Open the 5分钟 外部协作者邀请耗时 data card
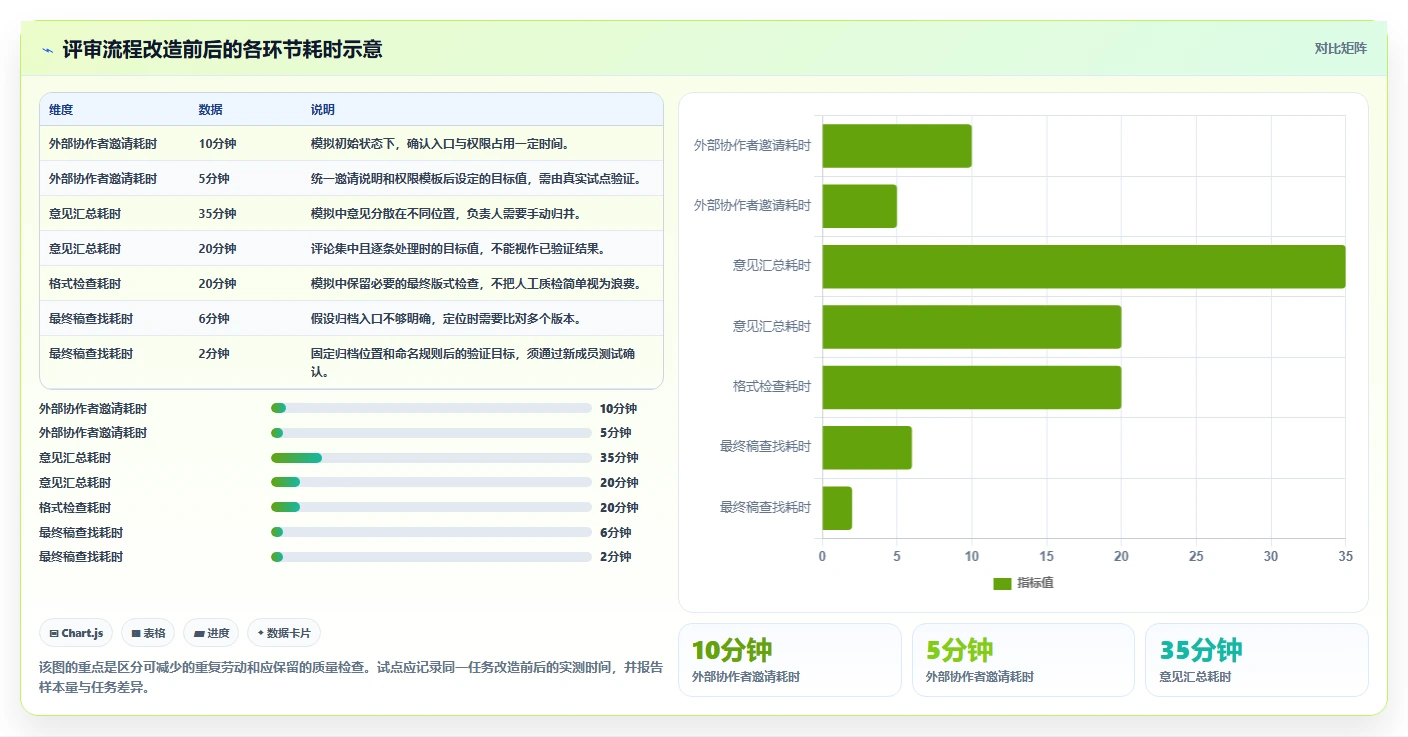Image resolution: width=1408 pixels, height=737 pixels. coord(1023,660)
